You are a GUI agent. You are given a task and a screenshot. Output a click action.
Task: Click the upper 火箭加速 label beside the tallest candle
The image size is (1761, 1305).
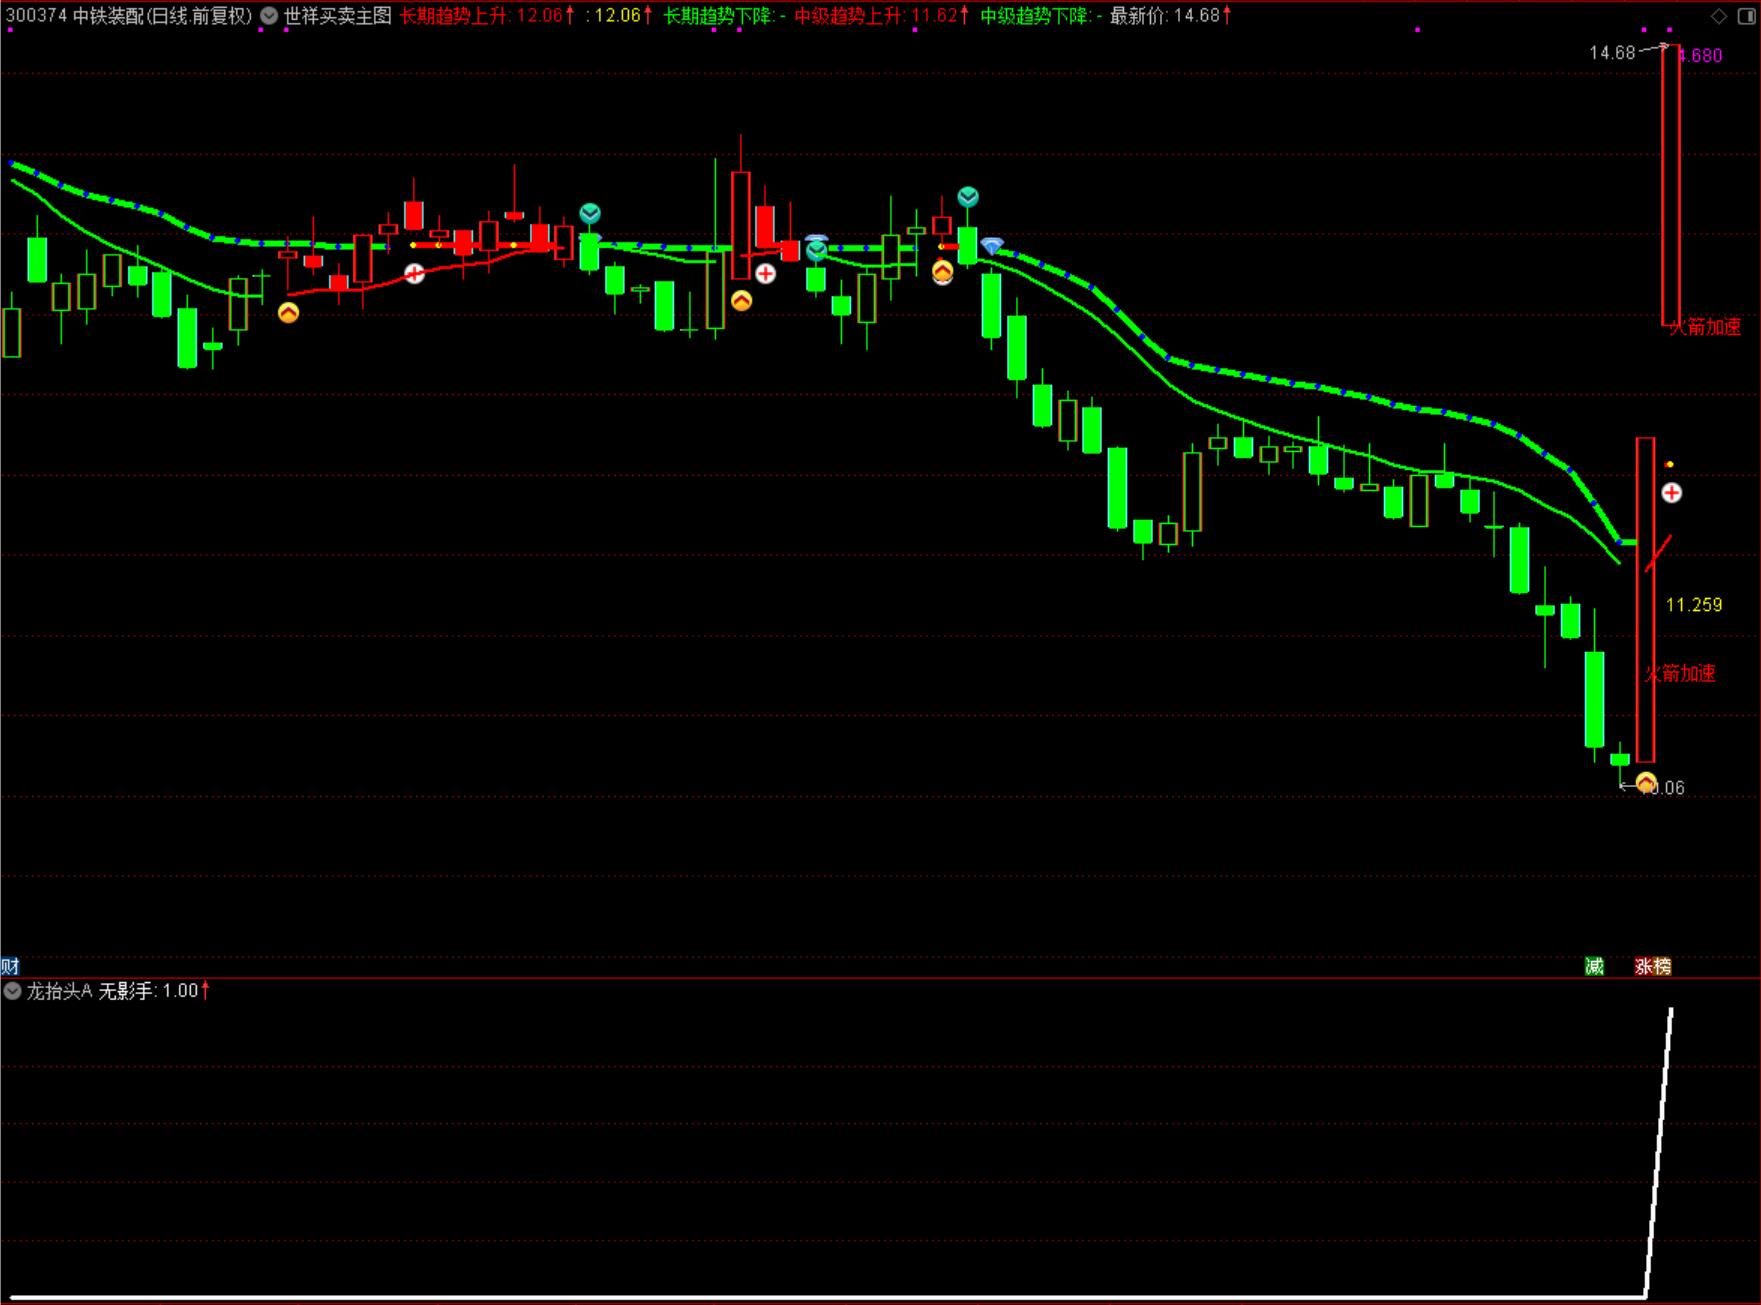pyautogui.click(x=1705, y=326)
